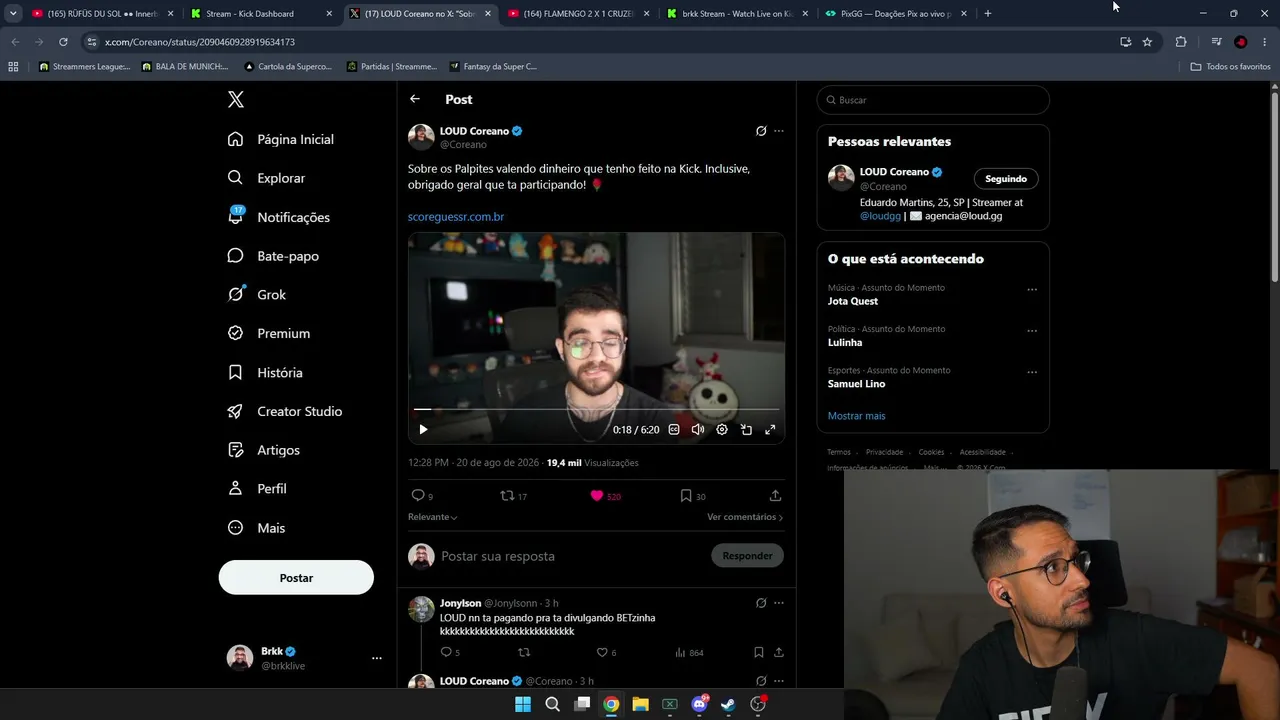Viewport: 1280px width, 720px height.
Task: Click the Postar button
Action: coord(296,578)
